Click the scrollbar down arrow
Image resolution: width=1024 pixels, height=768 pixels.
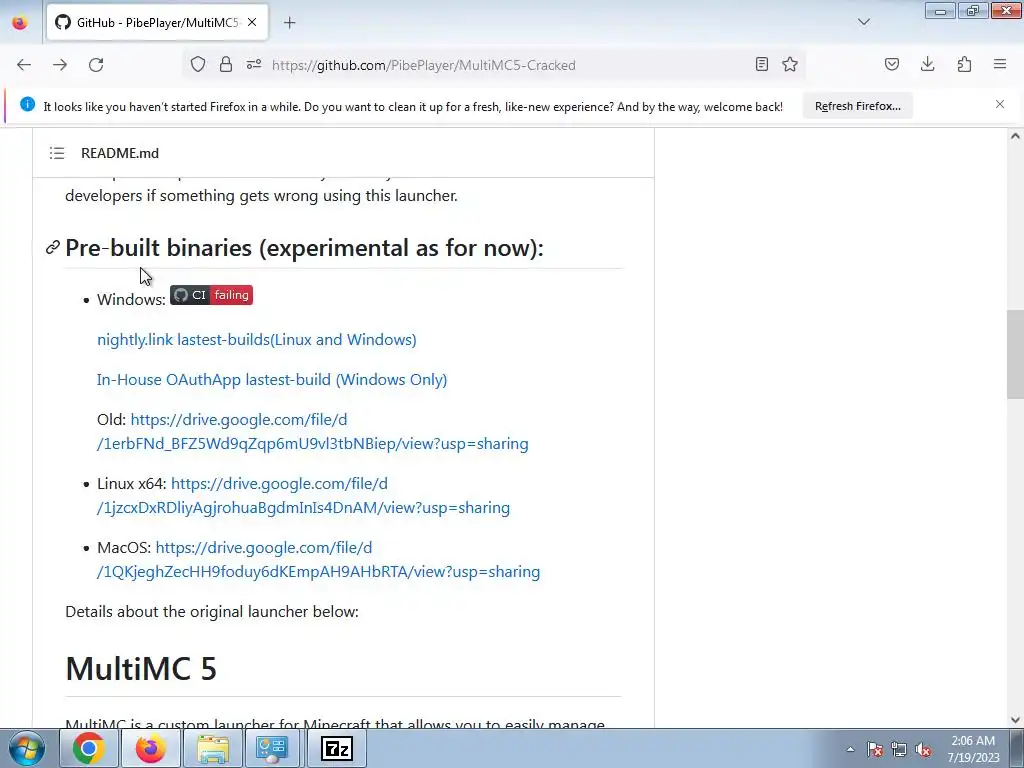pyautogui.click(x=1015, y=720)
